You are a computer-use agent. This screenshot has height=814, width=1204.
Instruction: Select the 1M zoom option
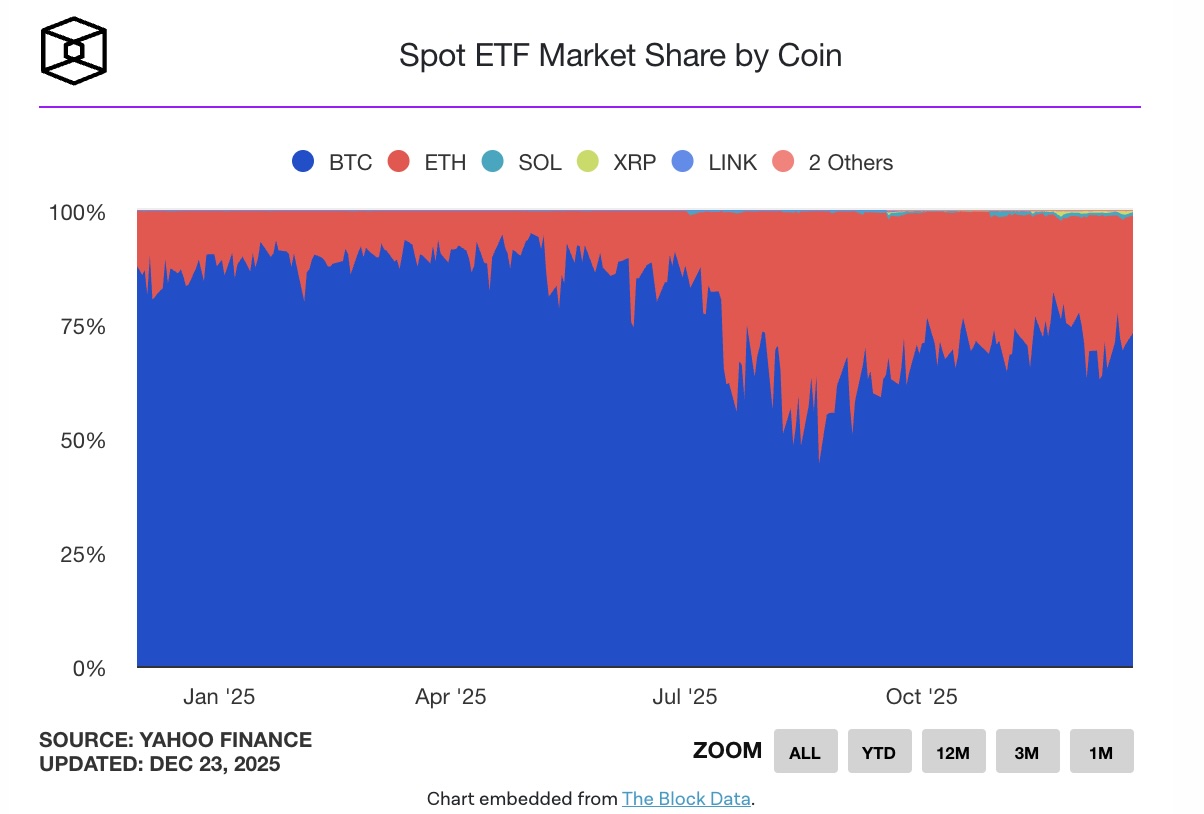pyautogui.click(x=1101, y=751)
